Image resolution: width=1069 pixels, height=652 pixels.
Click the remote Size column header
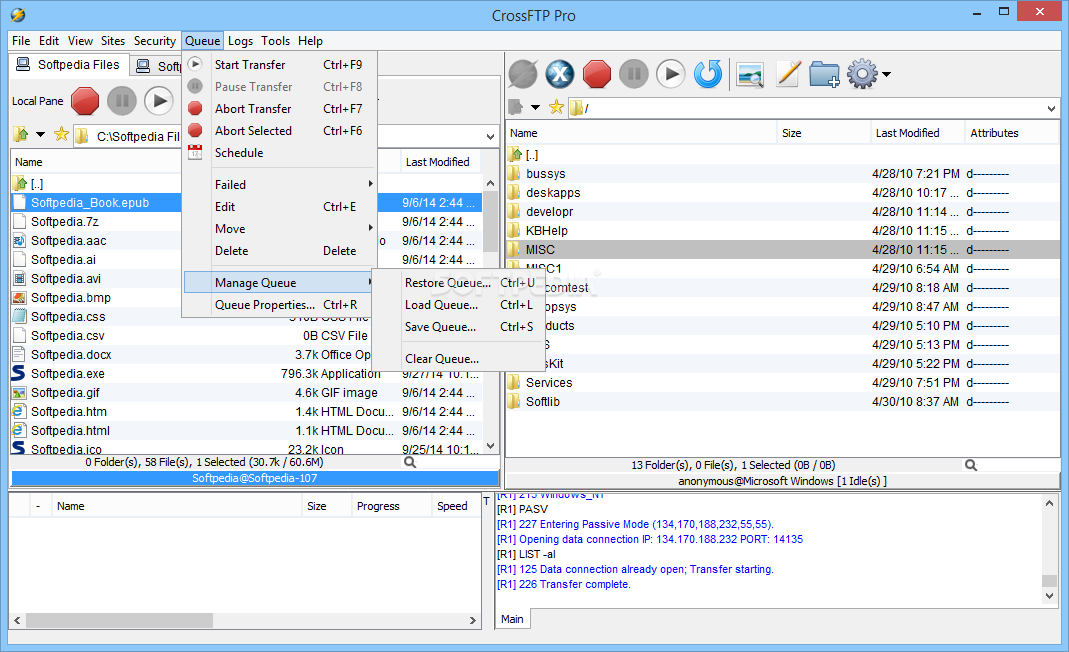click(824, 133)
